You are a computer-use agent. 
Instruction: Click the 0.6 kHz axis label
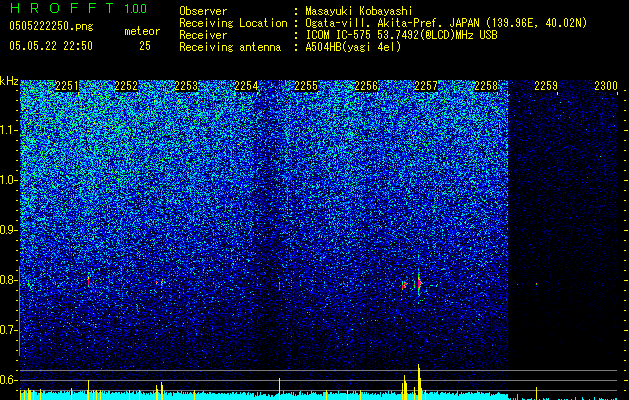point(9,380)
